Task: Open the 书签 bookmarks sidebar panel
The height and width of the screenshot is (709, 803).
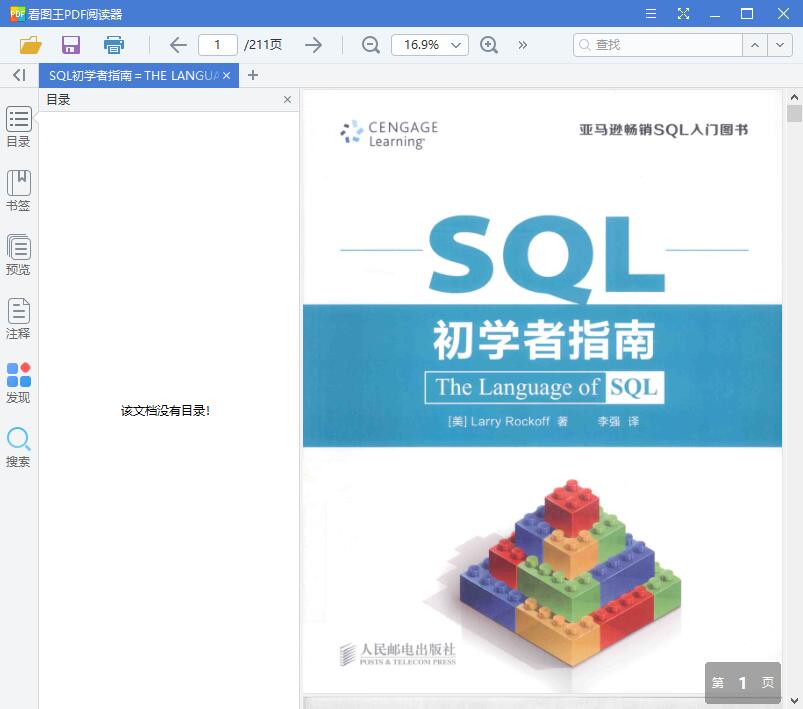Action: [x=18, y=191]
